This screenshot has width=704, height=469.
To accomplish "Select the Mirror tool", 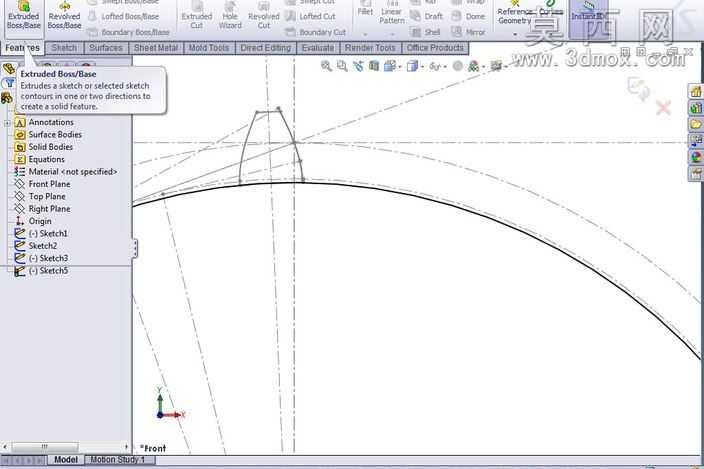I will pos(468,32).
